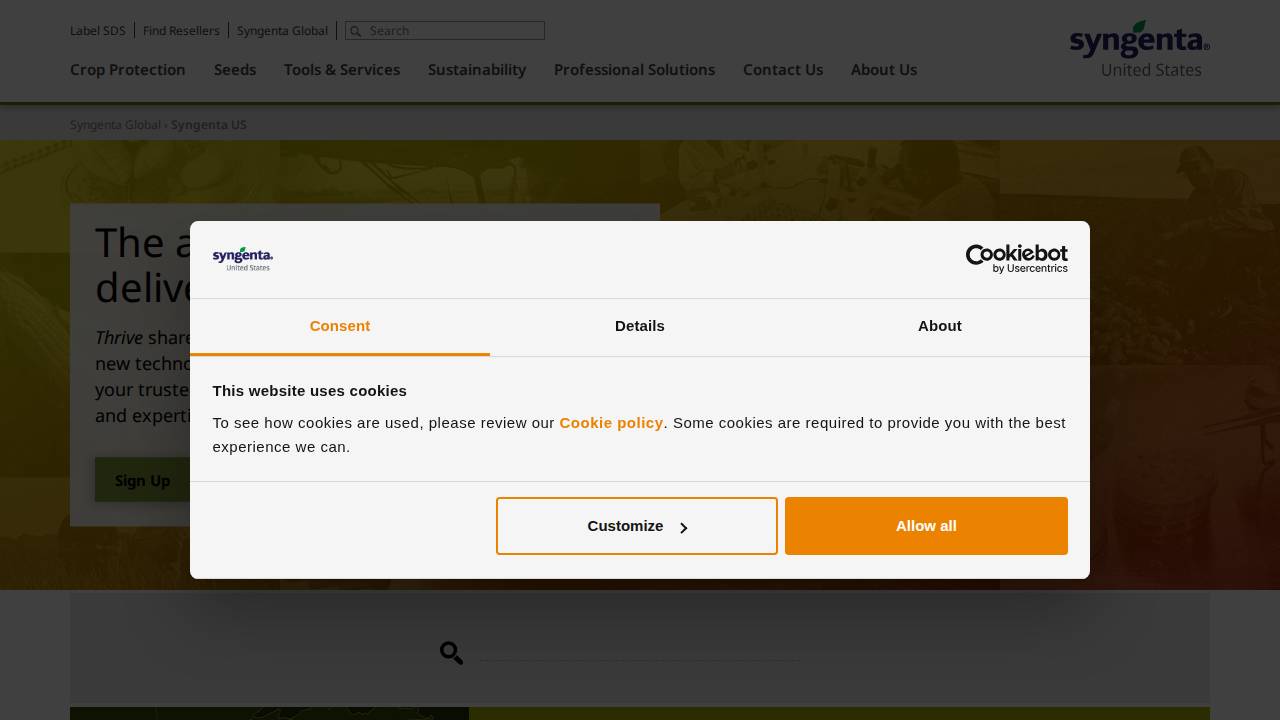Expand the Seeds navigation item
Viewport: 1280px width, 720px height.
point(235,70)
